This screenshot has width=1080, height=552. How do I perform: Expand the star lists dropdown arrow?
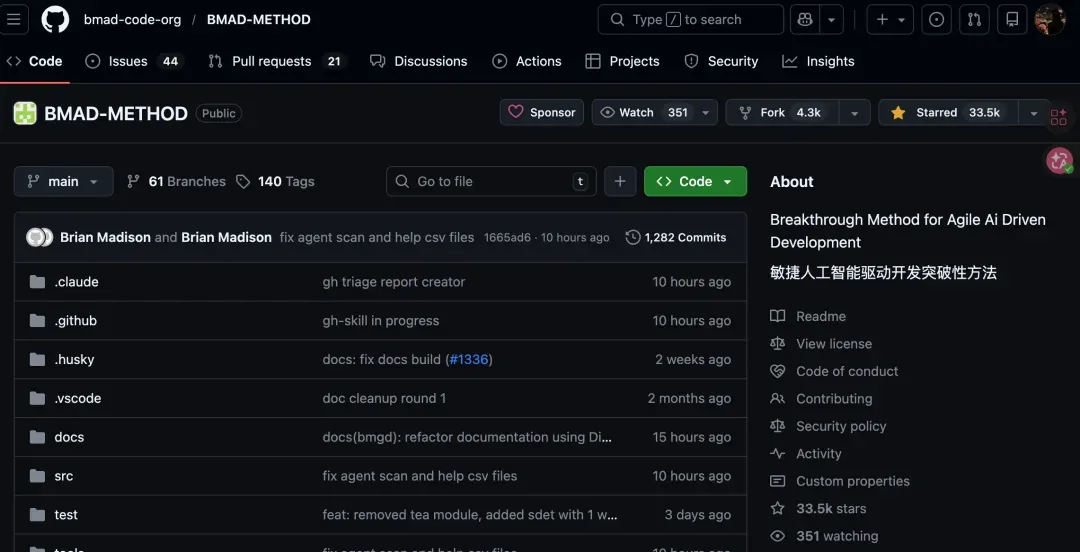tap(1033, 112)
